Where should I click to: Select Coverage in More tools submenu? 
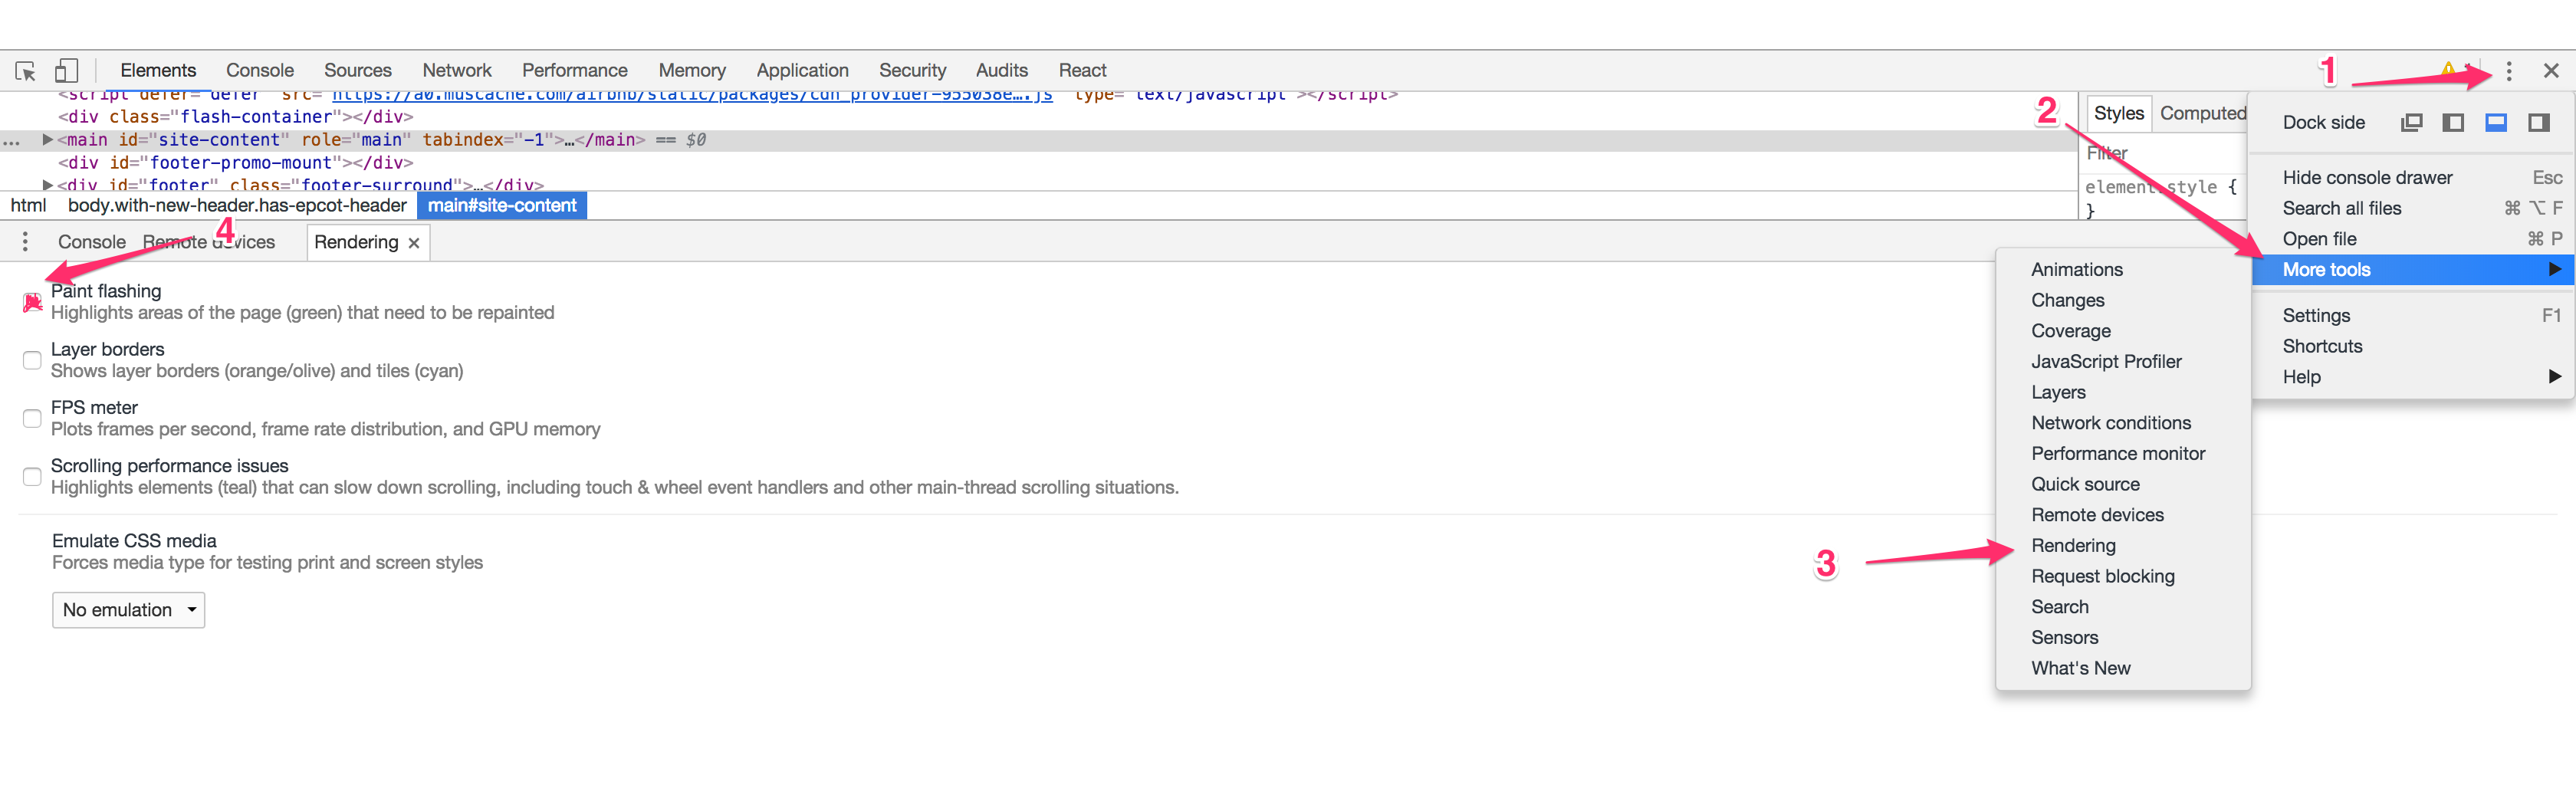click(2123, 331)
